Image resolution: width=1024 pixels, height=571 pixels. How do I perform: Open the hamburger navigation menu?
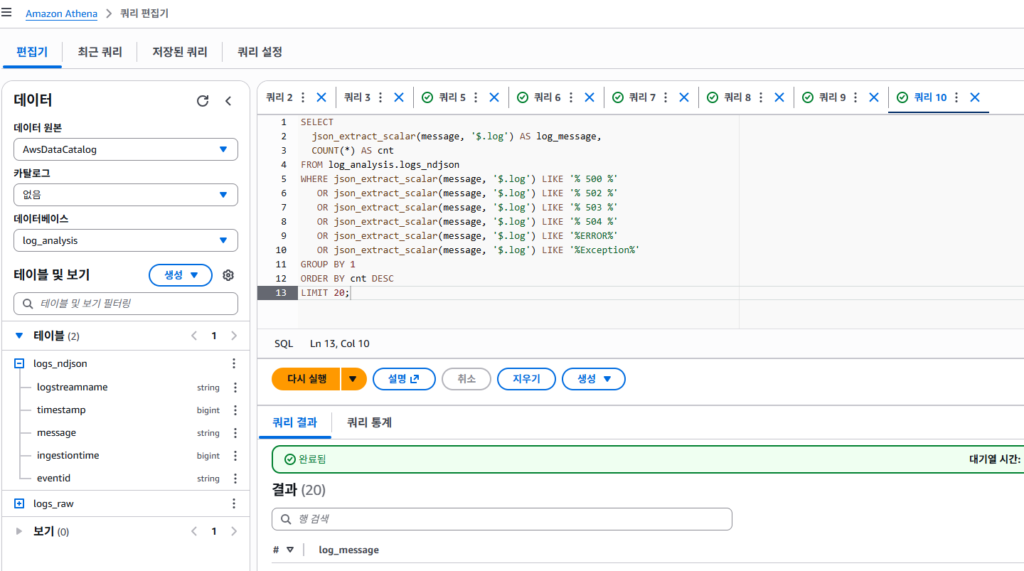pos(7,12)
